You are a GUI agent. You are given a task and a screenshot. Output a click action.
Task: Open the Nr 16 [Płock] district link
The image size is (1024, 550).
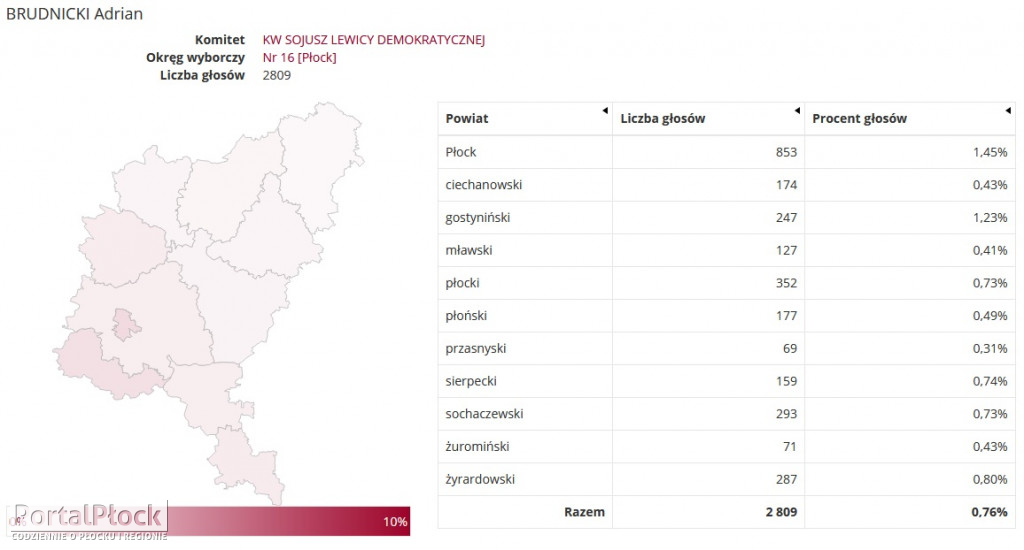coord(299,57)
